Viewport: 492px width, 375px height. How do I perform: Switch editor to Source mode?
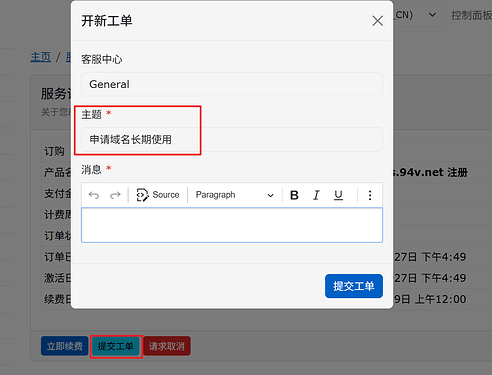(x=158, y=195)
